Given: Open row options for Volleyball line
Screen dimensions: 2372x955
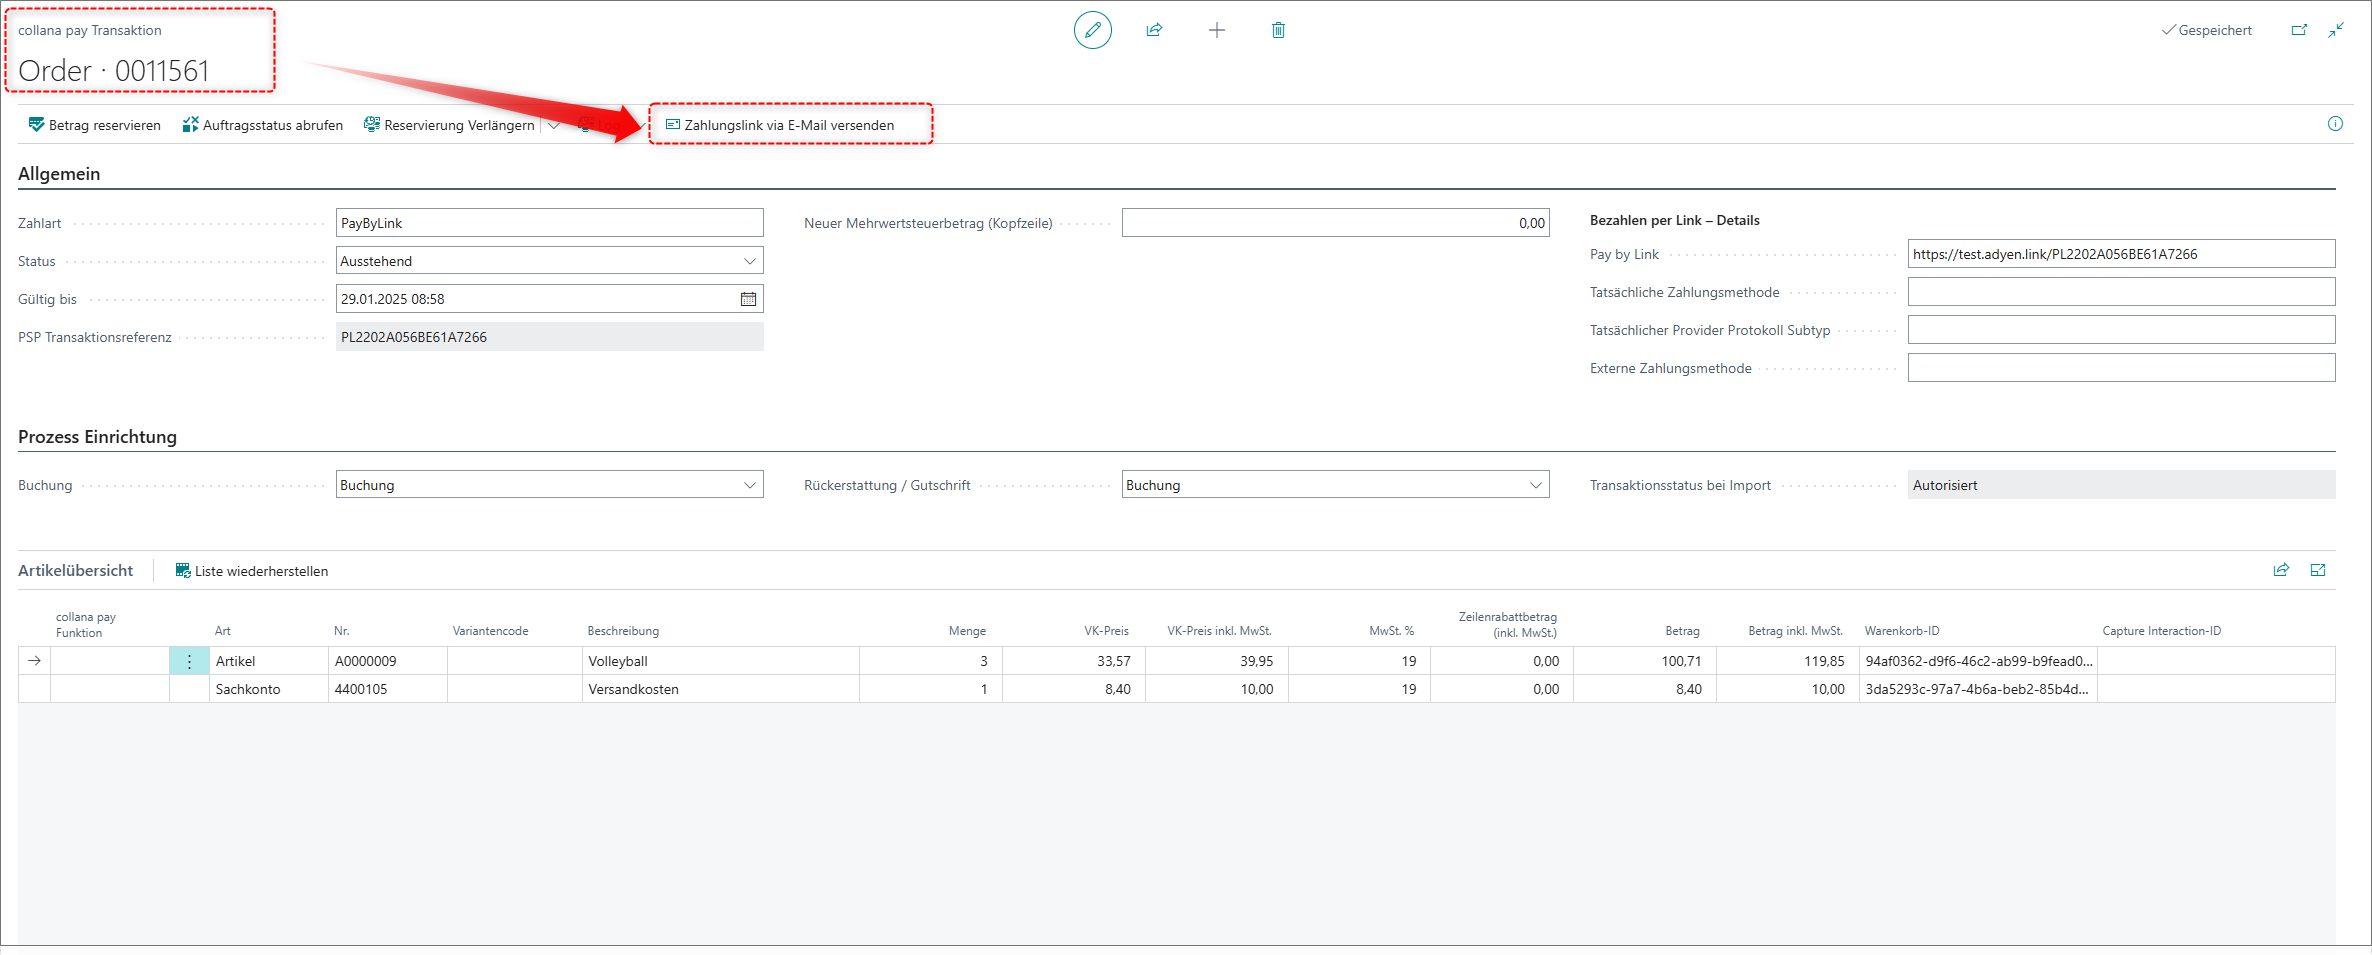Looking at the screenshot, I should (189, 661).
